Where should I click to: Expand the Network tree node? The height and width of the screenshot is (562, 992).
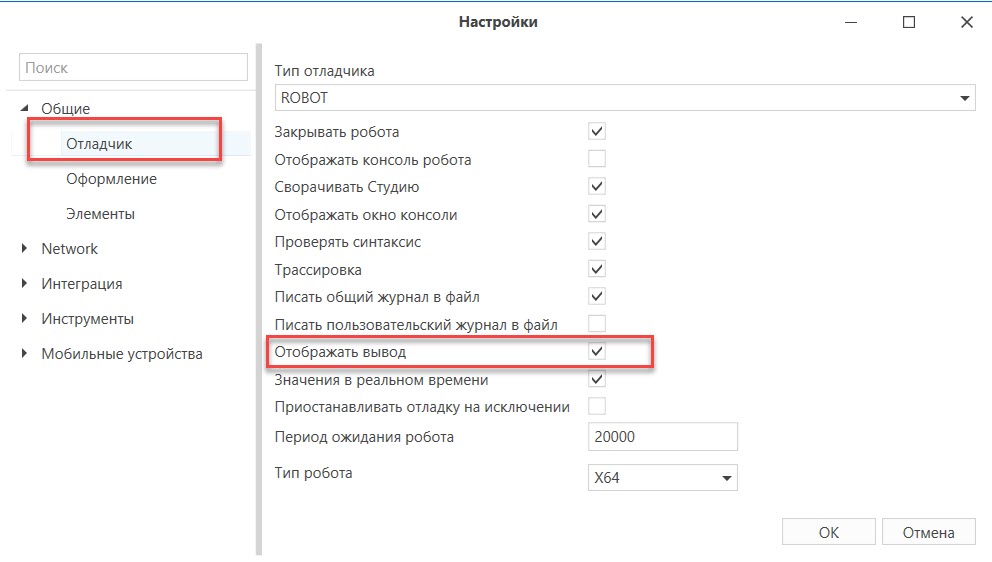point(24,249)
